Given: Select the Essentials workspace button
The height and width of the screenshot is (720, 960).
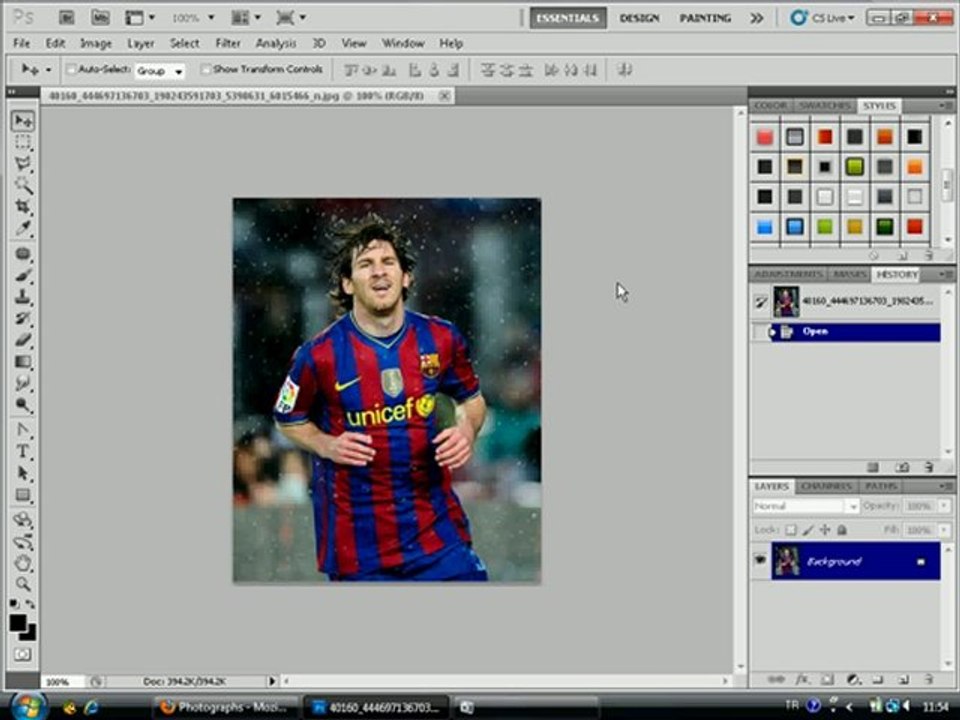Looking at the screenshot, I should [568, 18].
